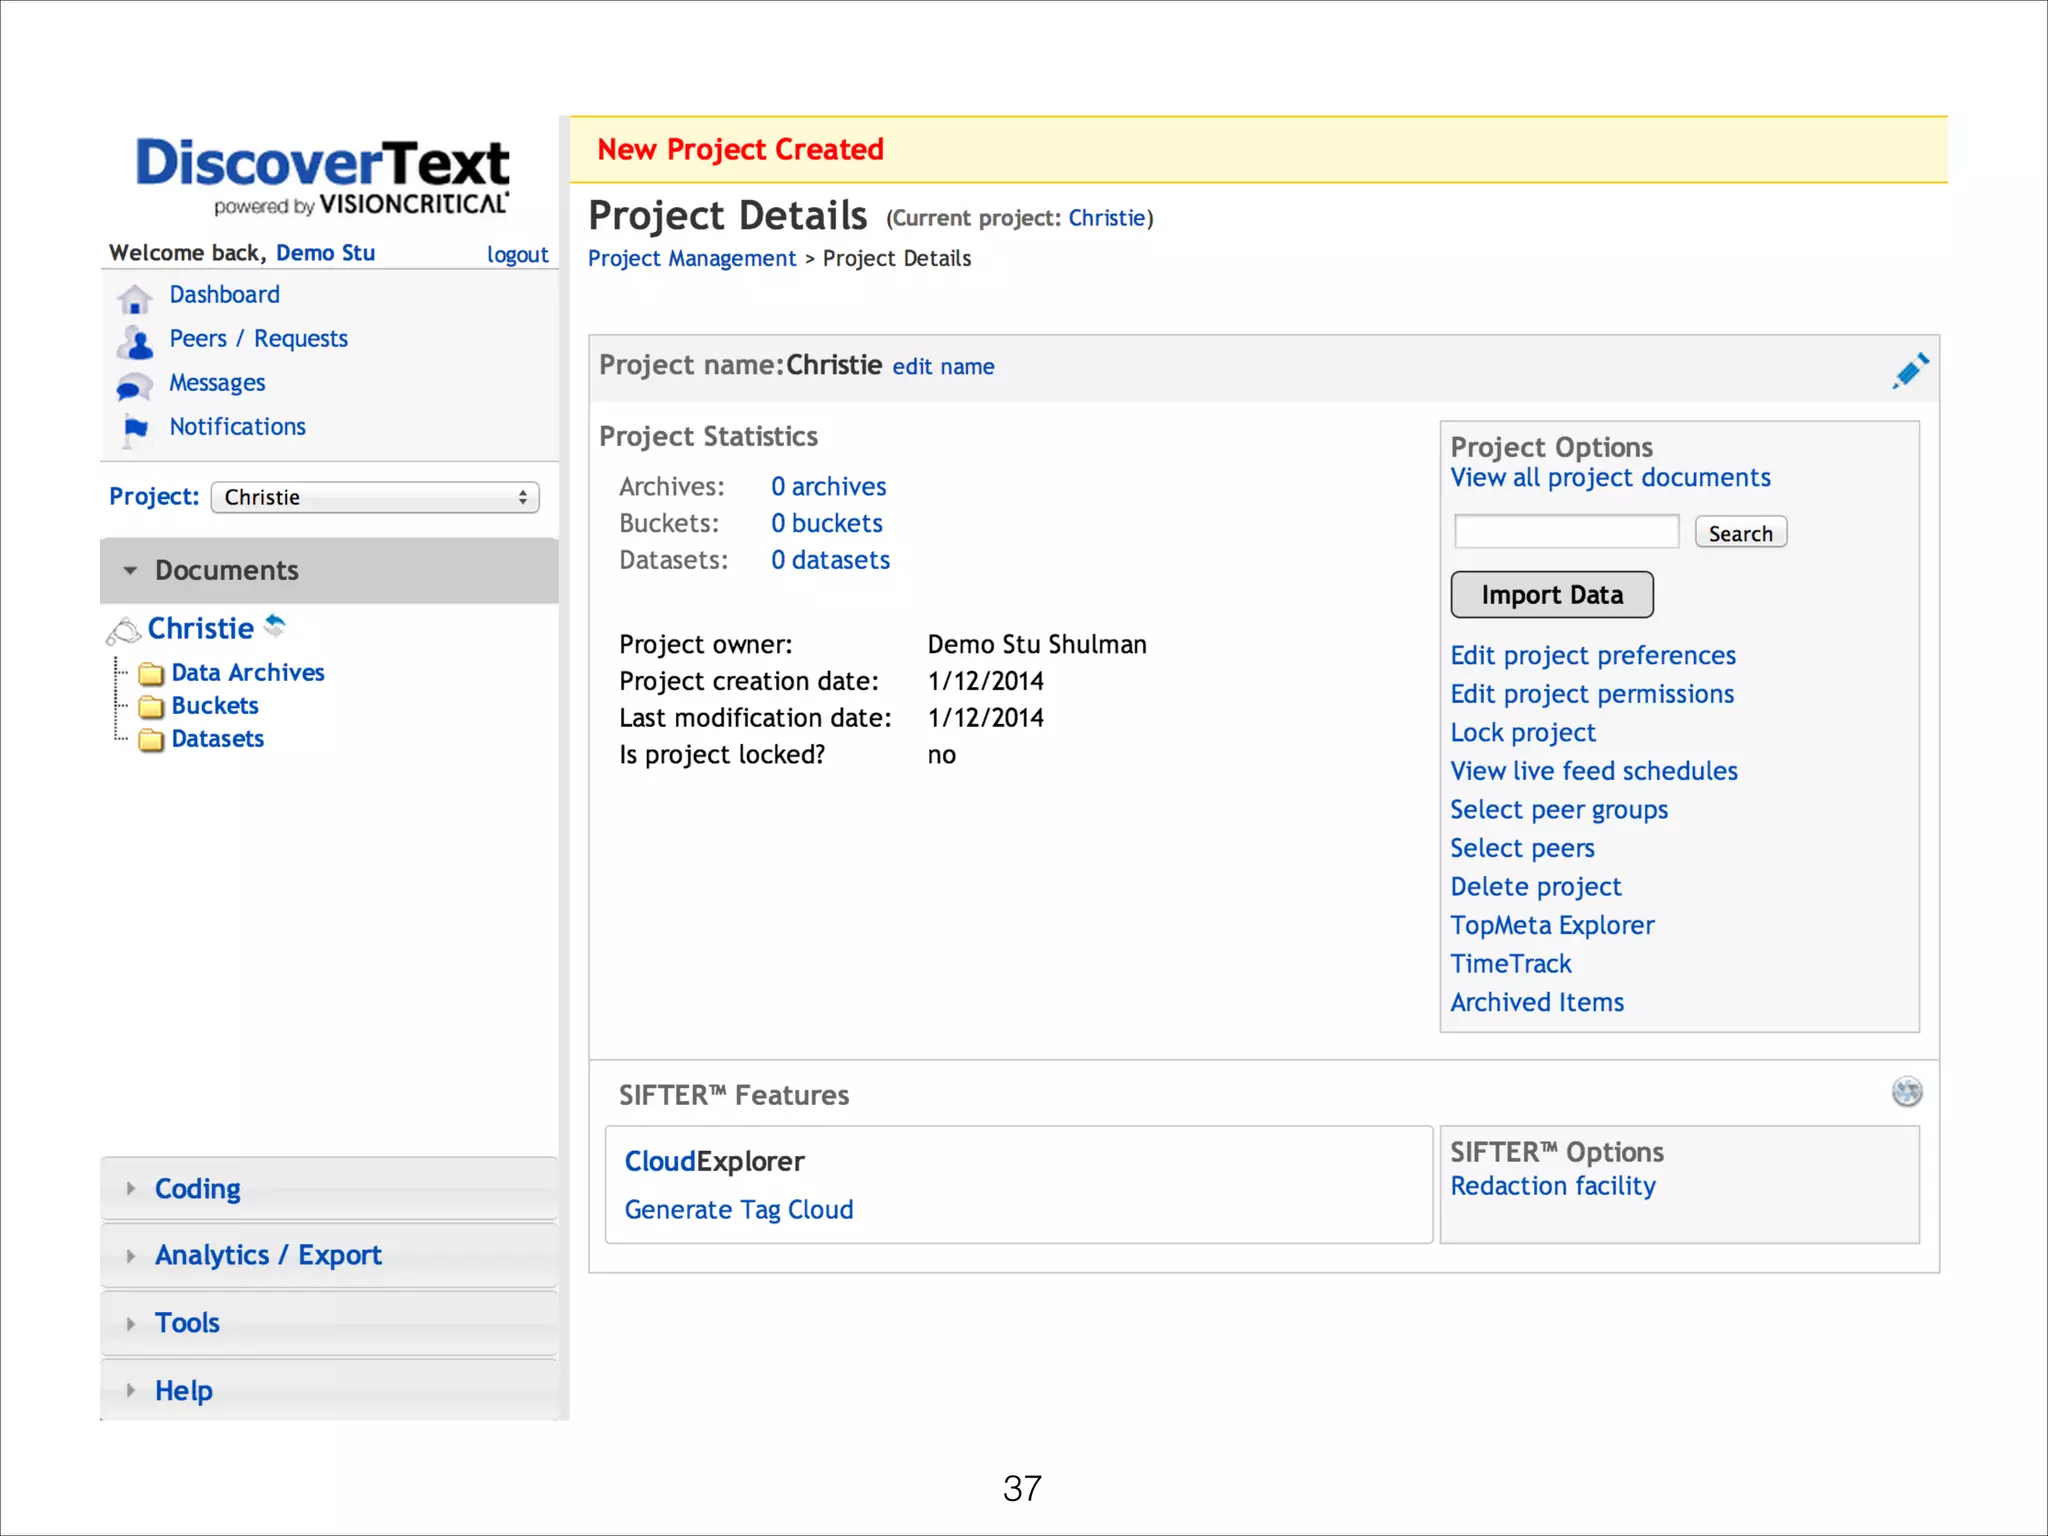The height and width of the screenshot is (1536, 2048).
Task: Click the Peers / Requests people icon
Action: tap(135, 342)
